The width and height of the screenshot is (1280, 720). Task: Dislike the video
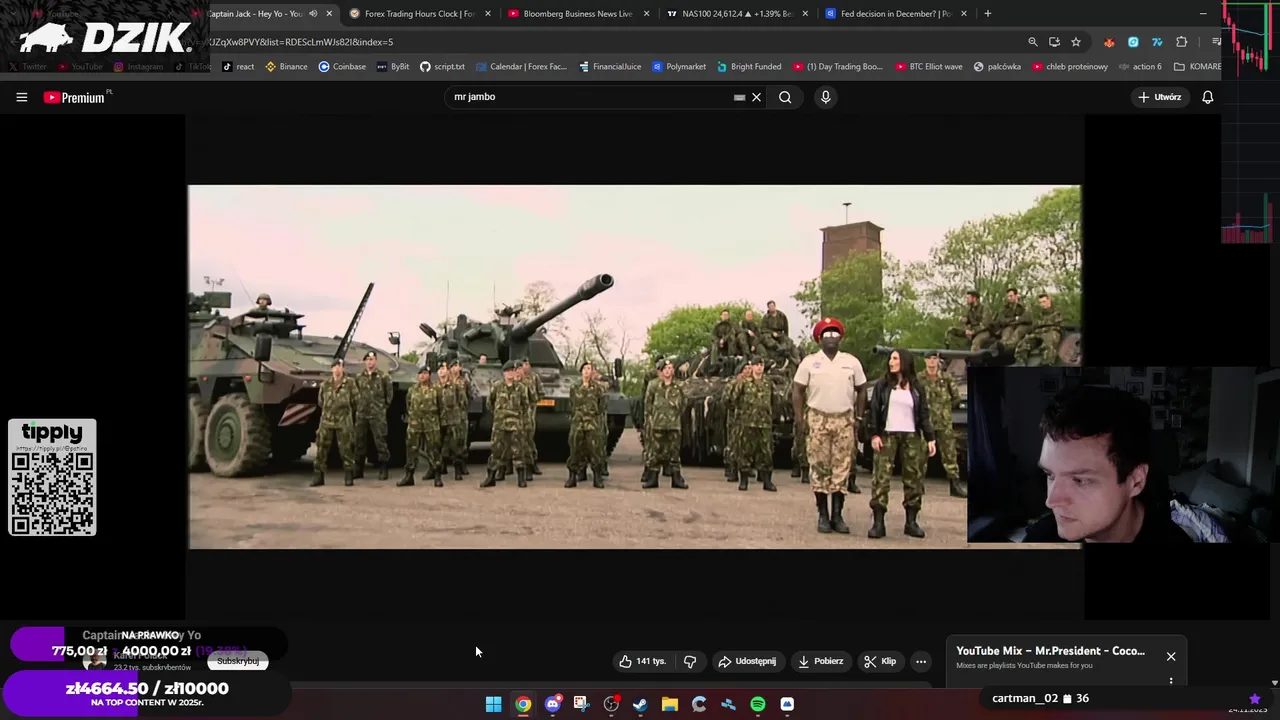(690, 661)
